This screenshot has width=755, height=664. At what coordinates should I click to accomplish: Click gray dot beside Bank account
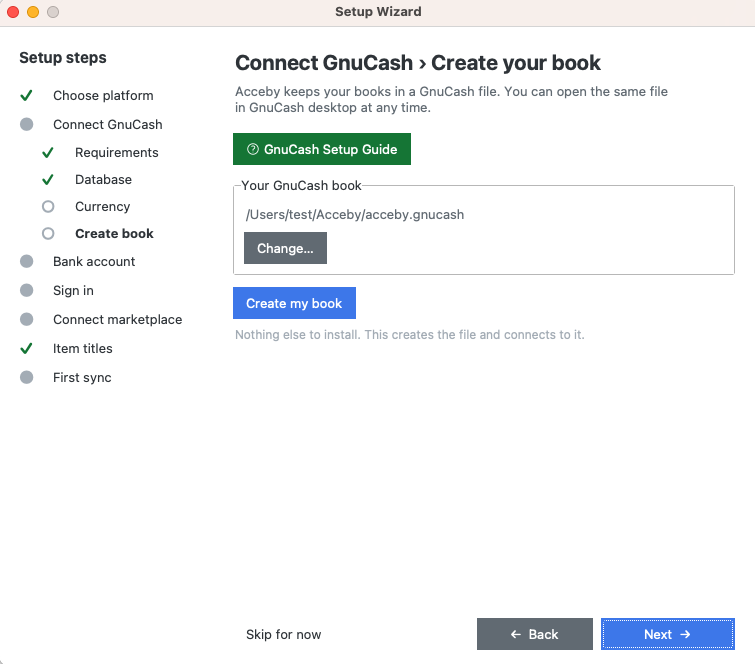pos(26,261)
